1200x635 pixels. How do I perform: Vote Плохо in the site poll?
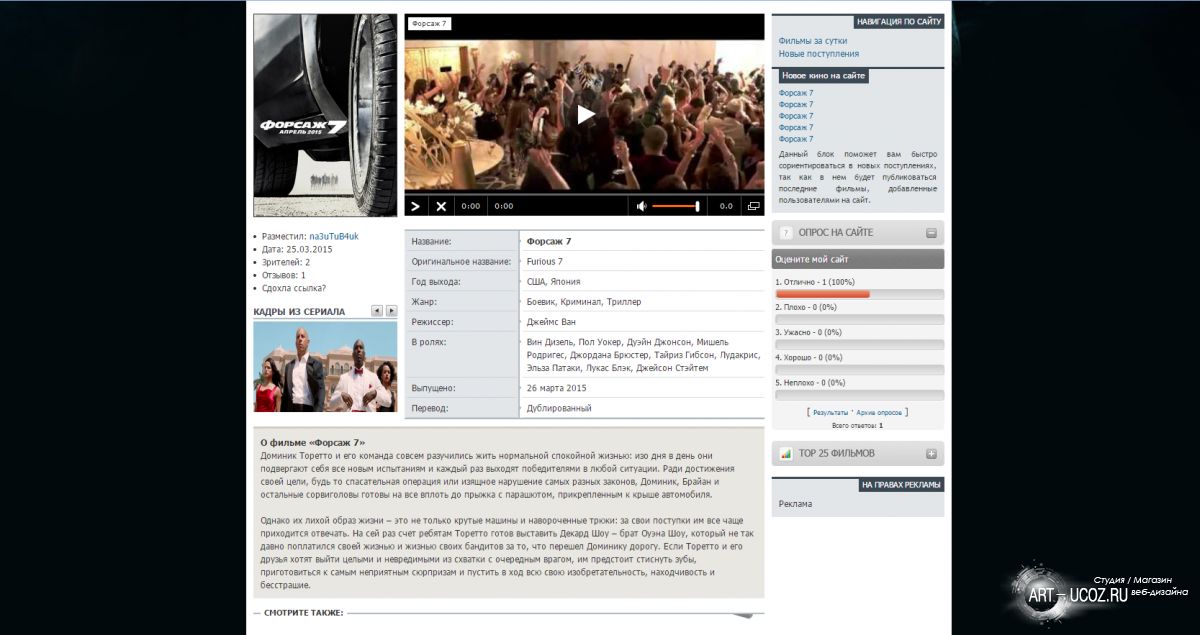click(806, 307)
